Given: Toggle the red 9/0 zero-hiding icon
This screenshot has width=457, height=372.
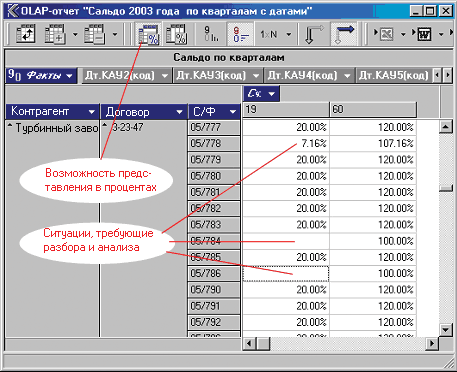Looking at the screenshot, I should pyautogui.click(x=241, y=34).
